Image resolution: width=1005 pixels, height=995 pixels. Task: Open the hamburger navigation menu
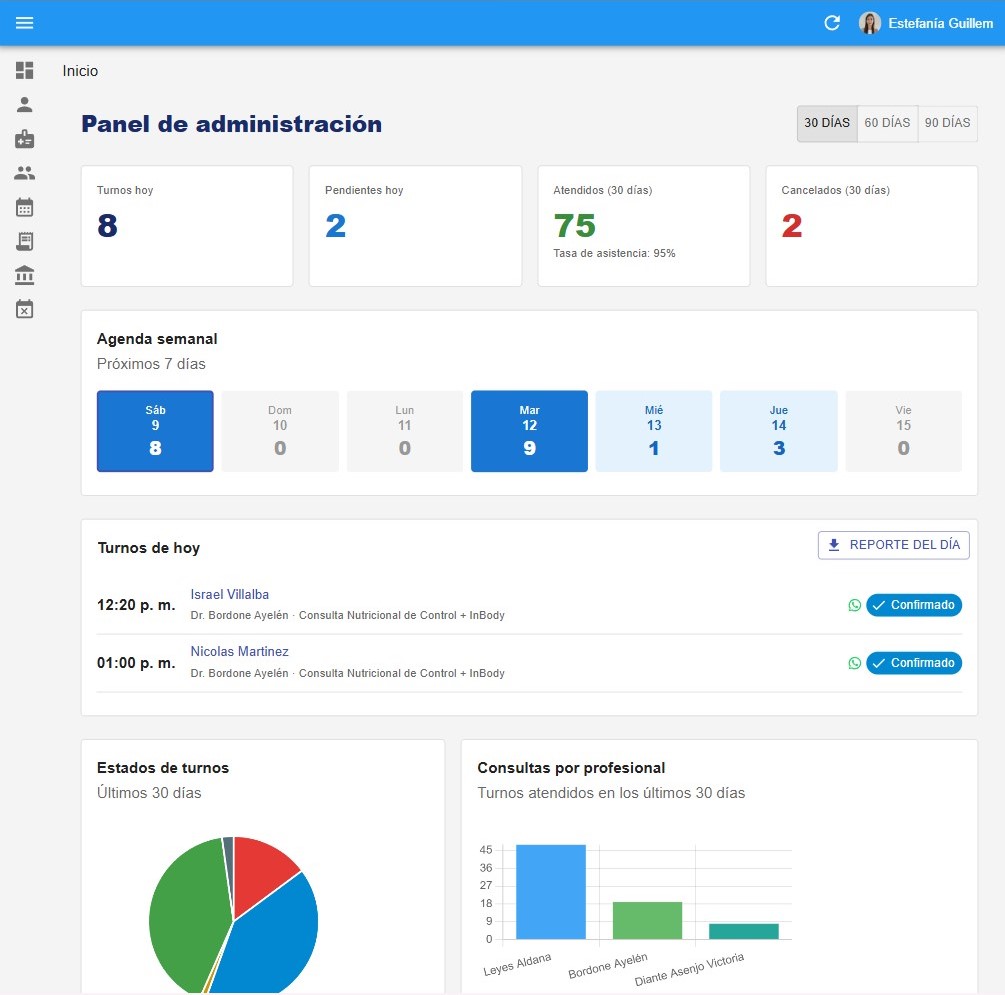24,23
